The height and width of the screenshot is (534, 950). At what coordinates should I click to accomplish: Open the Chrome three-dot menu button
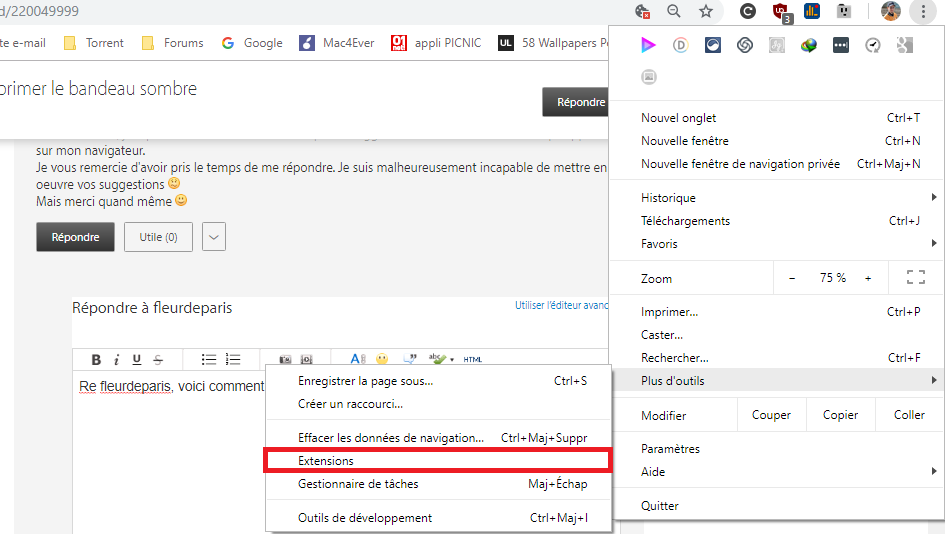coord(923,12)
